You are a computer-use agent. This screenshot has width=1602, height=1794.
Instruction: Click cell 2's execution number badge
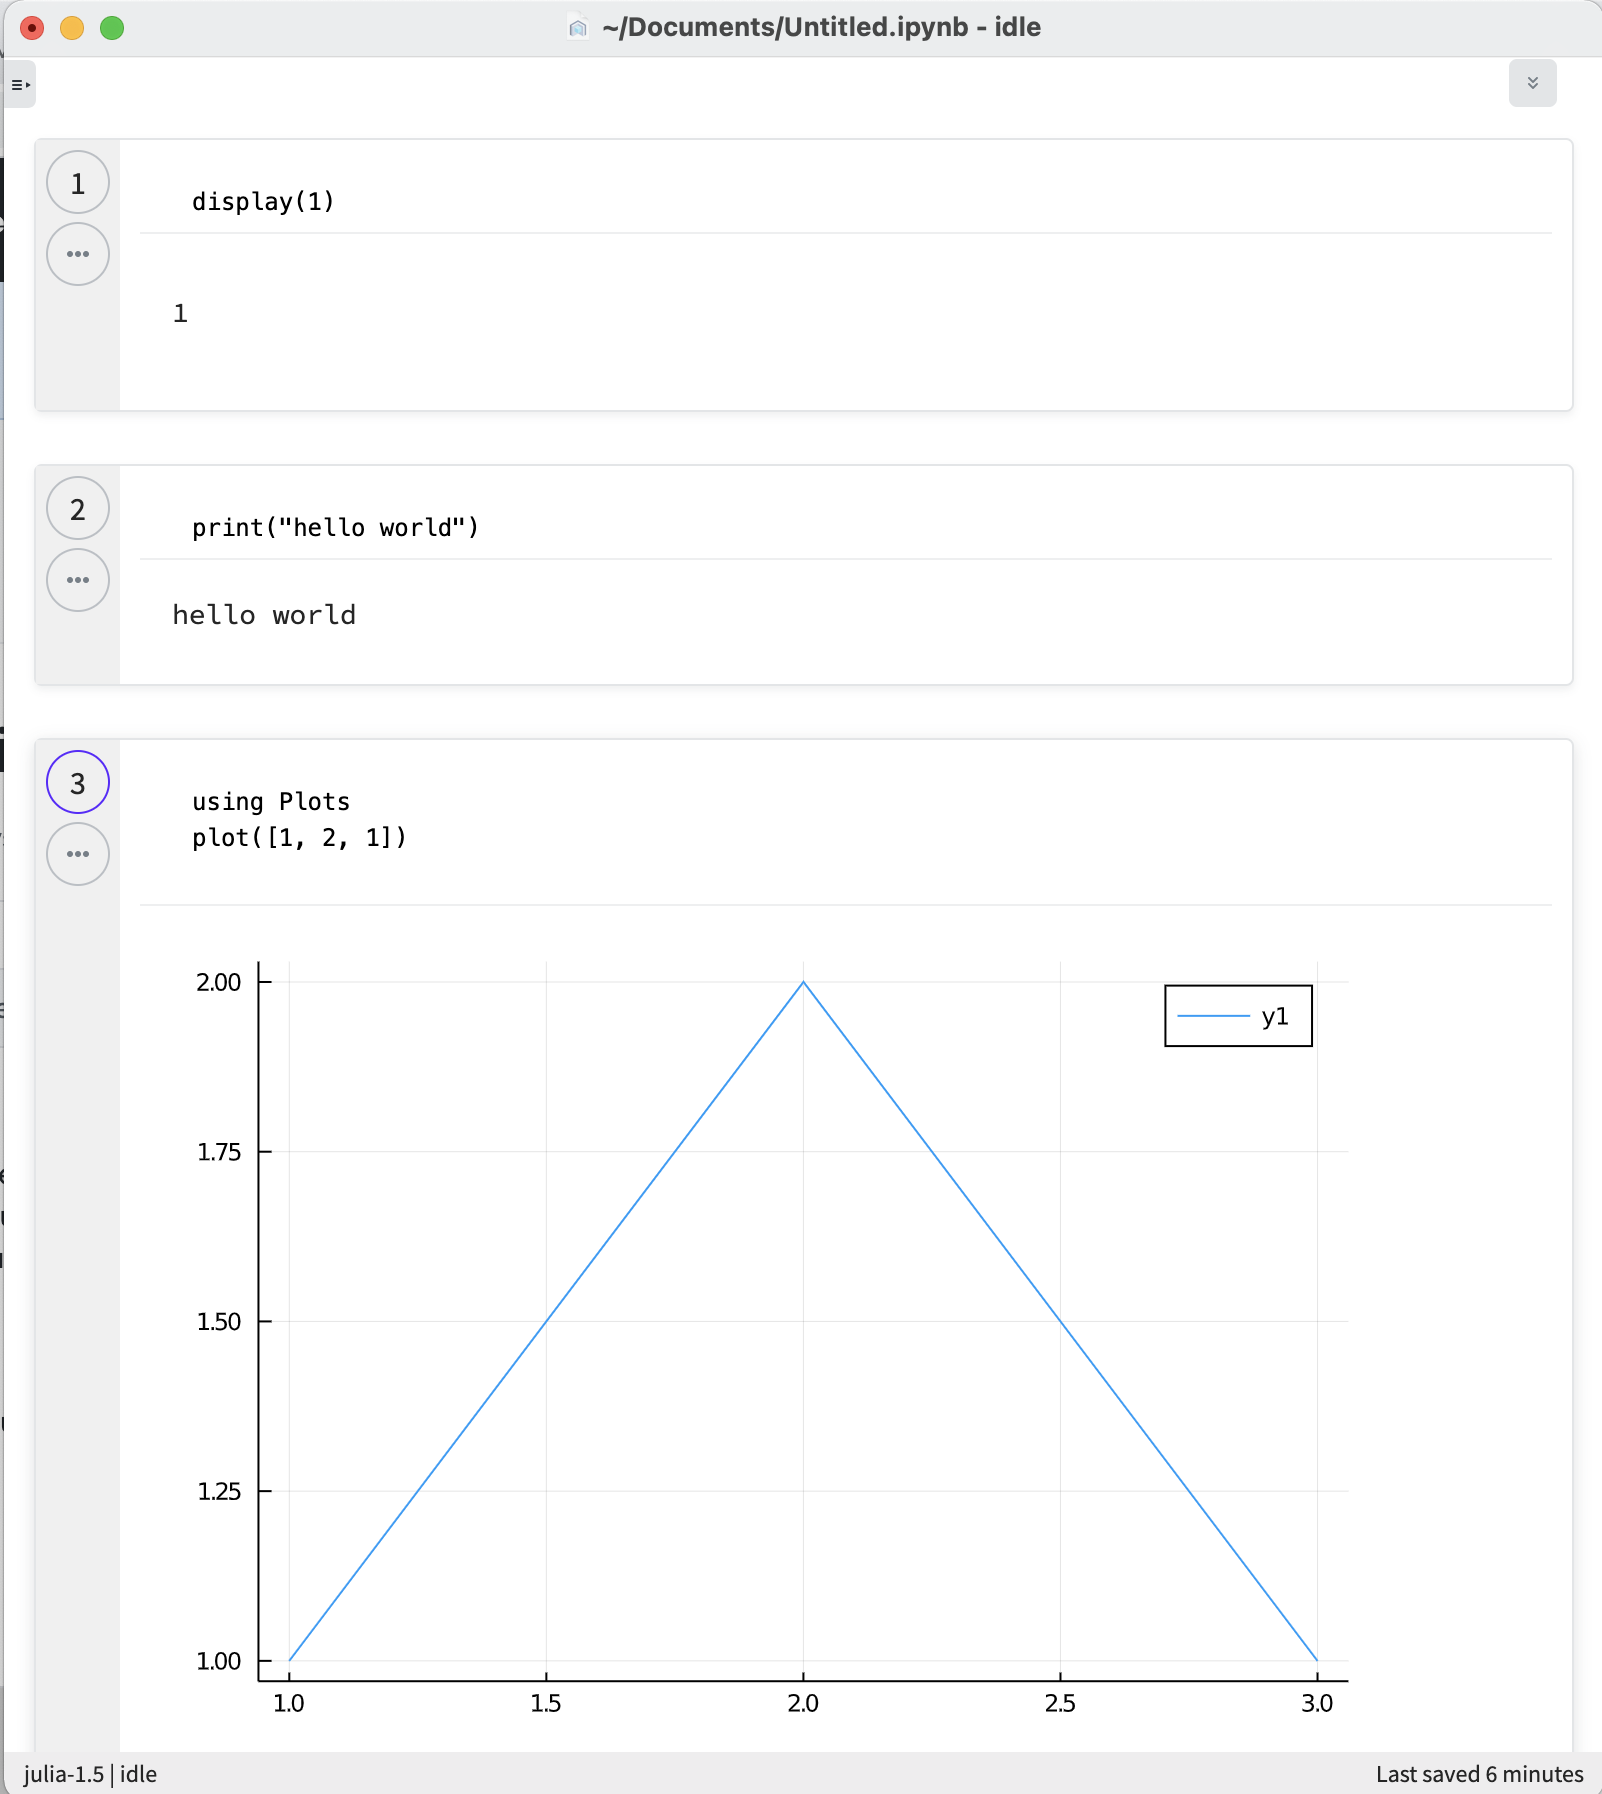click(77, 509)
